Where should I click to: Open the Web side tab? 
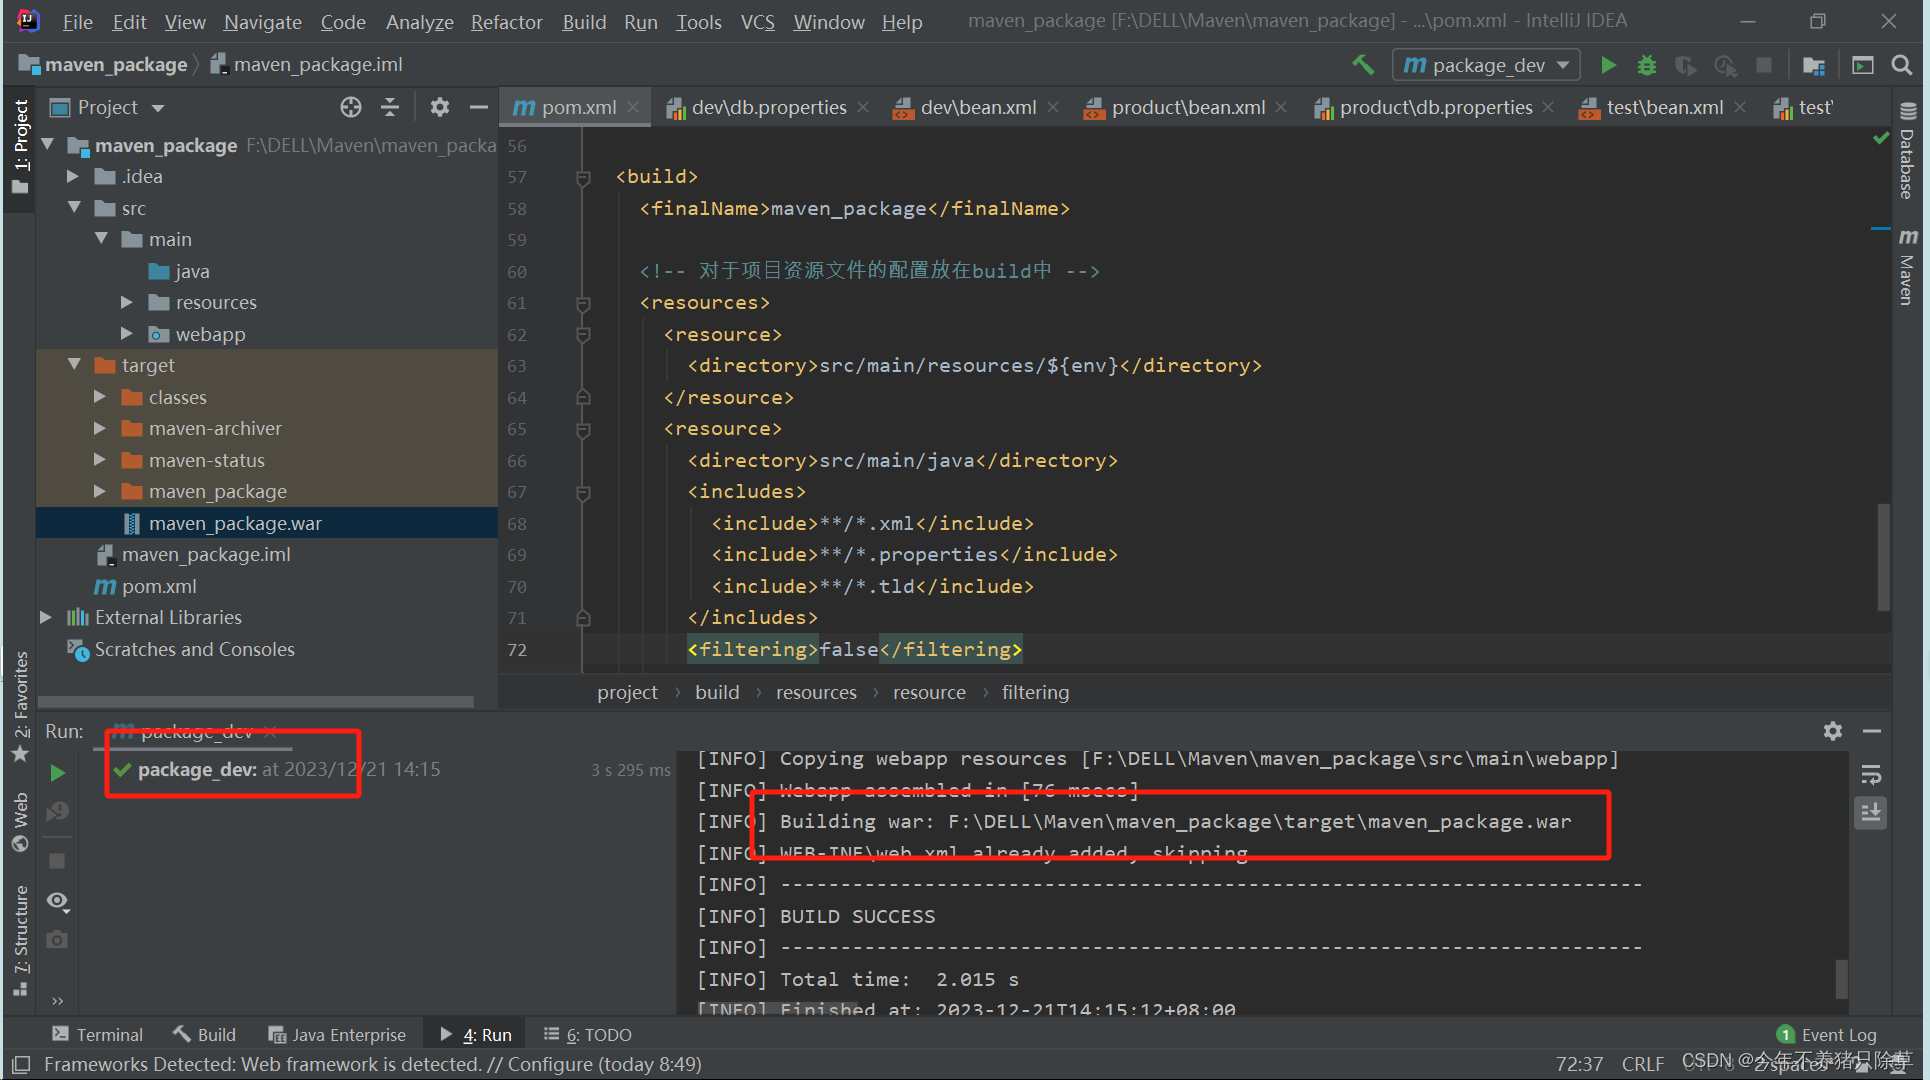20,822
